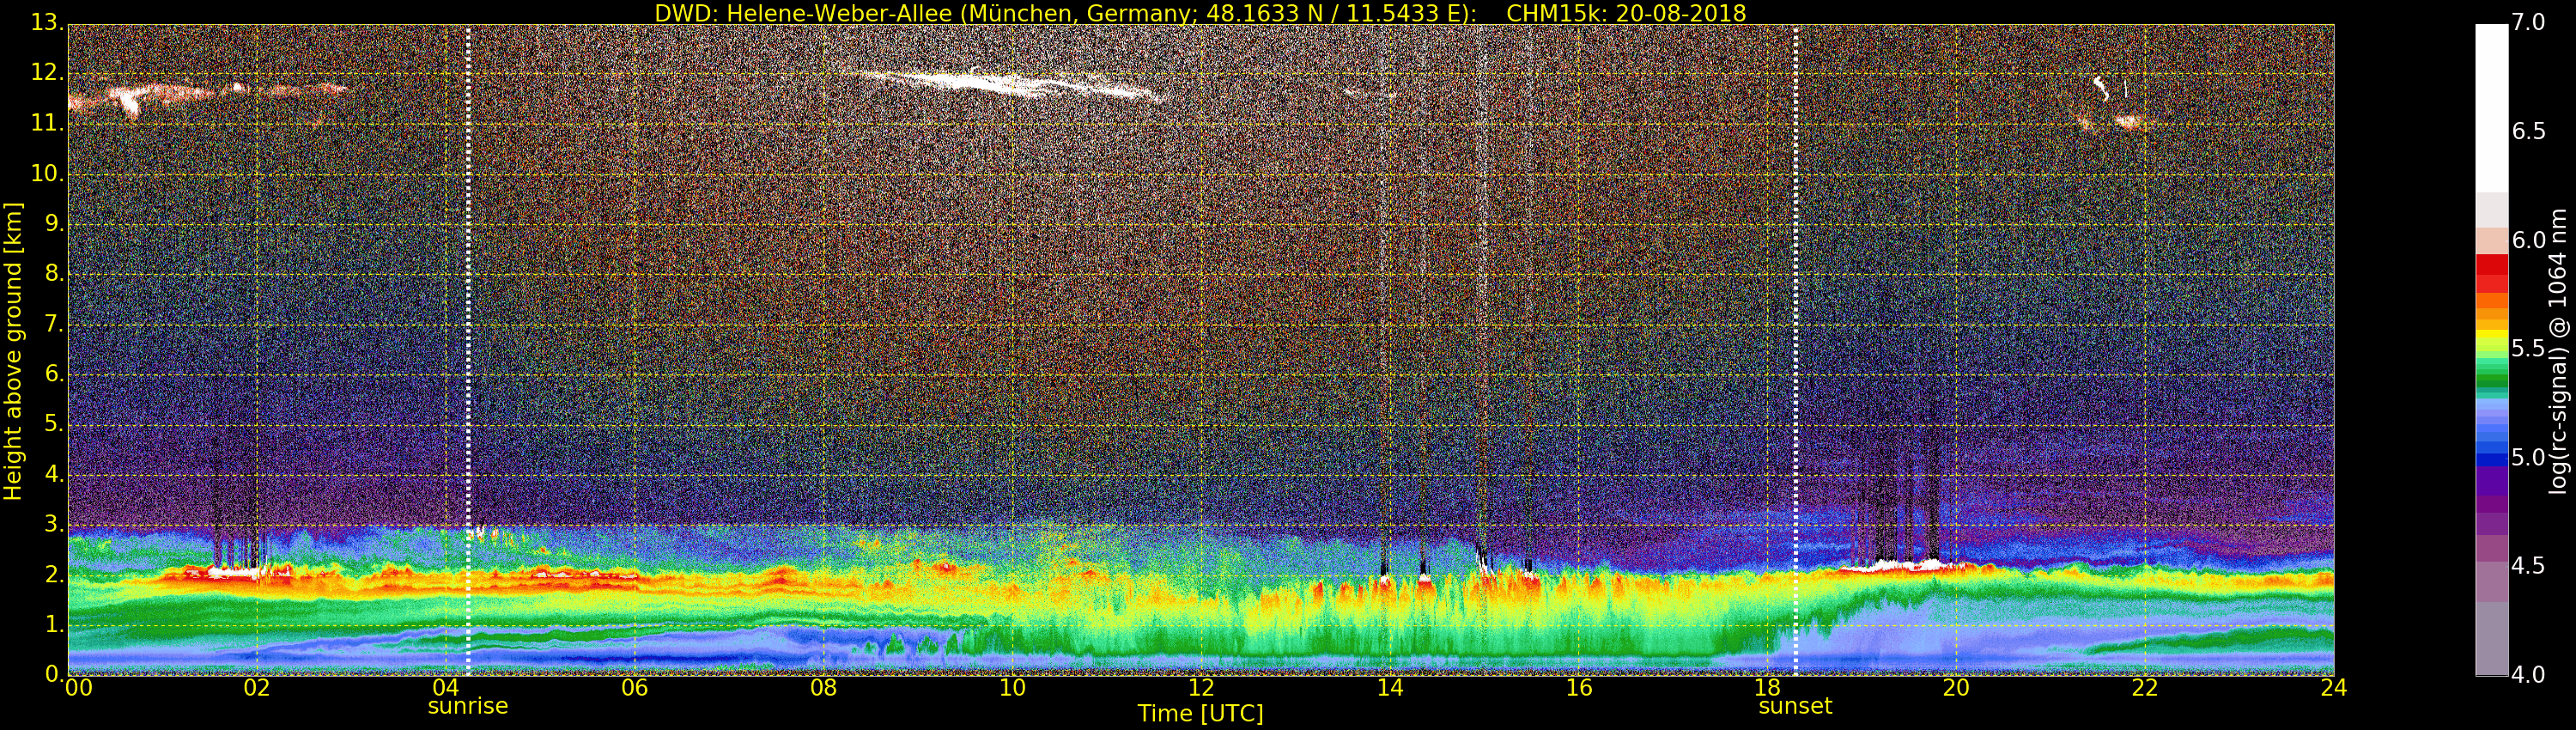Click the "Height above ground [km]" axis label

point(13,350)
